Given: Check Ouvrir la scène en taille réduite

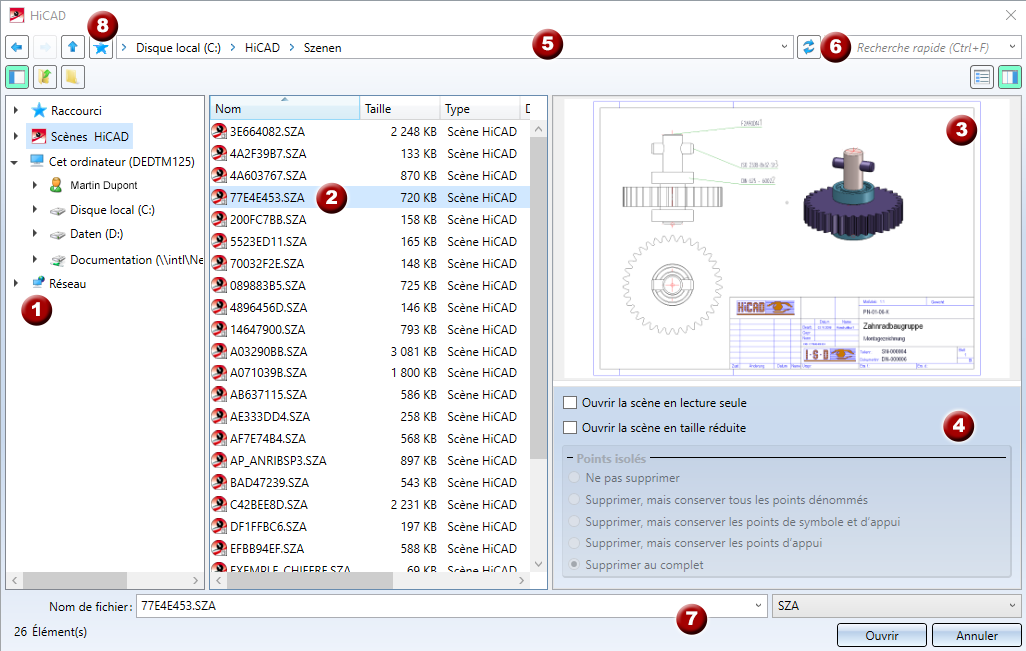Looking at the screenshot, I should tap(570, 428).
